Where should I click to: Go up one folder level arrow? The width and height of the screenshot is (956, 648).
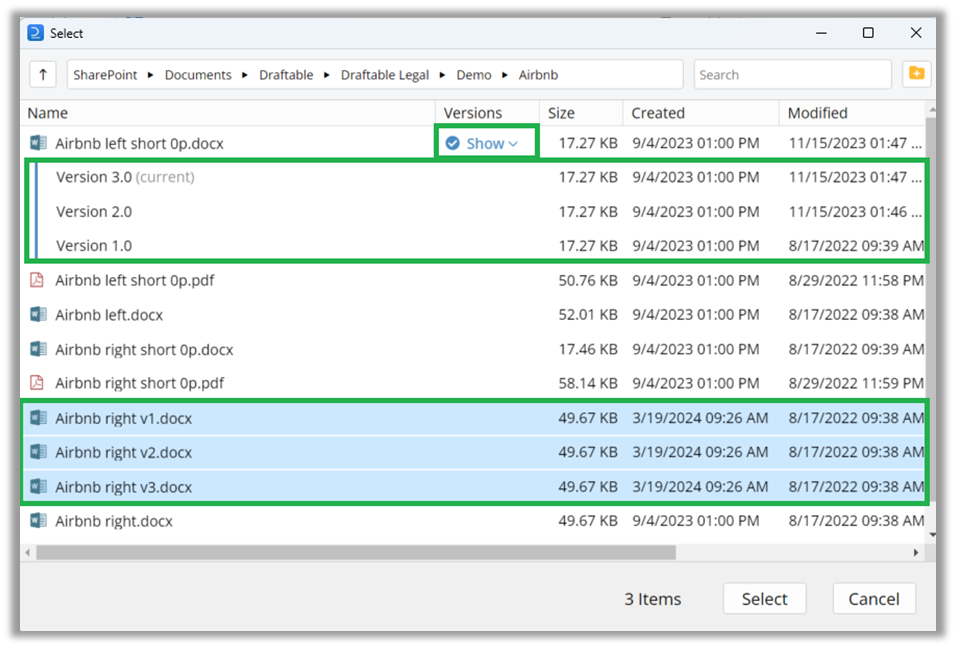pos(43,75)
